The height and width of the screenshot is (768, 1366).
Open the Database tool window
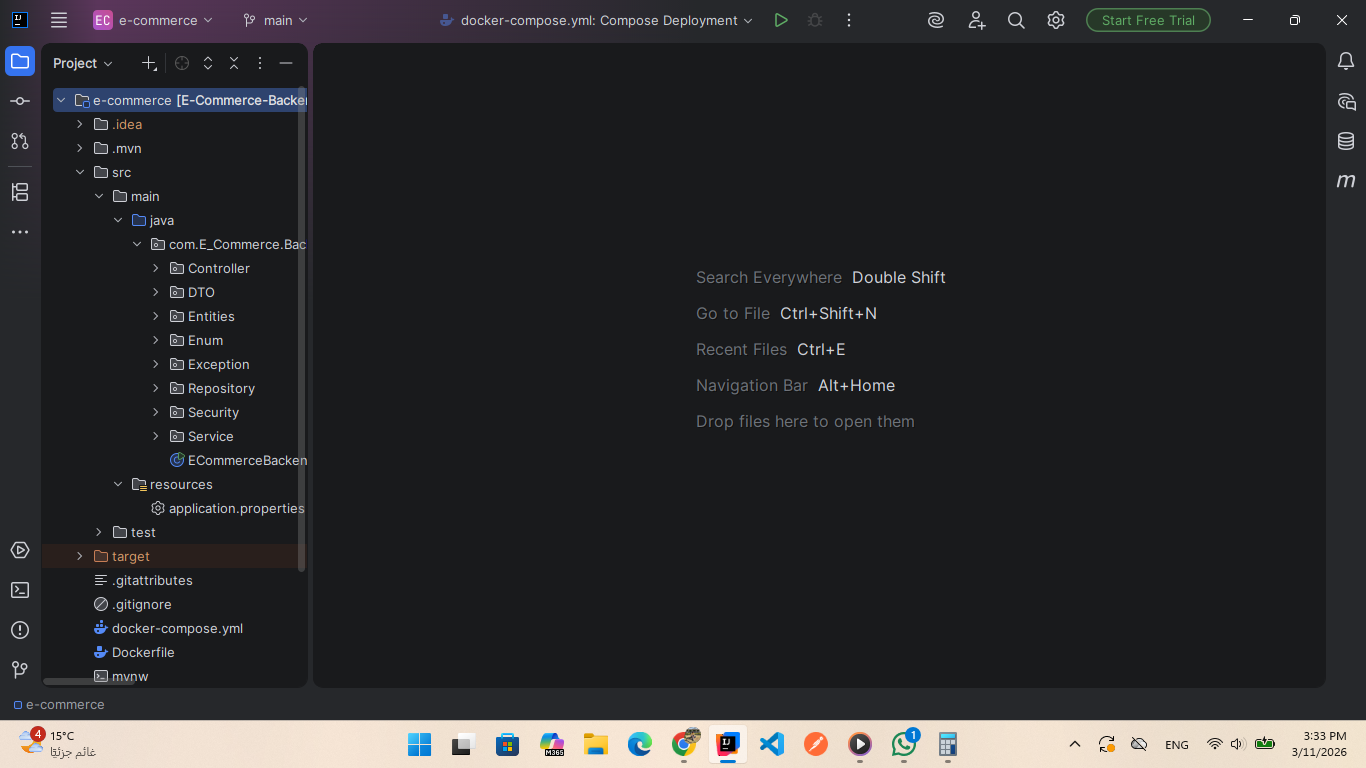coord(1346,141)
